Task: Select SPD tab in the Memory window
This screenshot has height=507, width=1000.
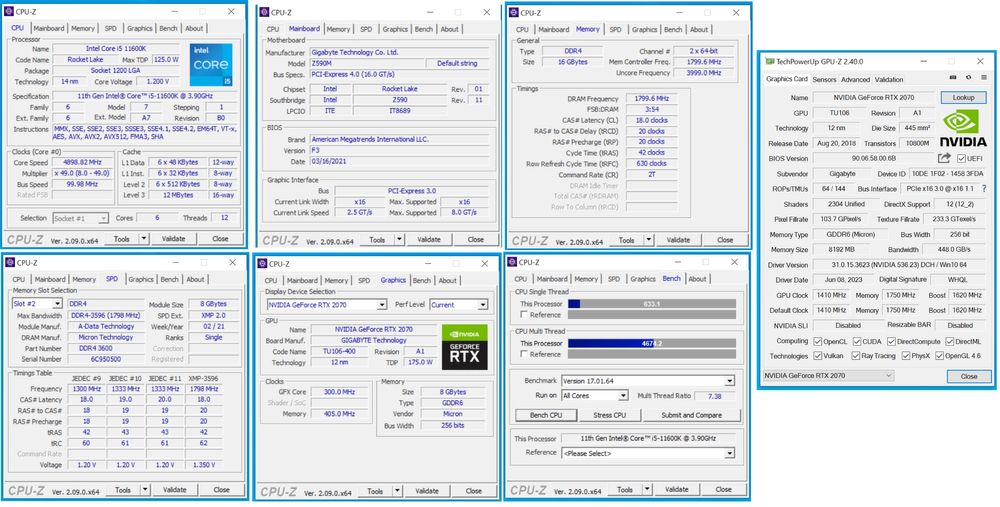Action: coord(615,29)
